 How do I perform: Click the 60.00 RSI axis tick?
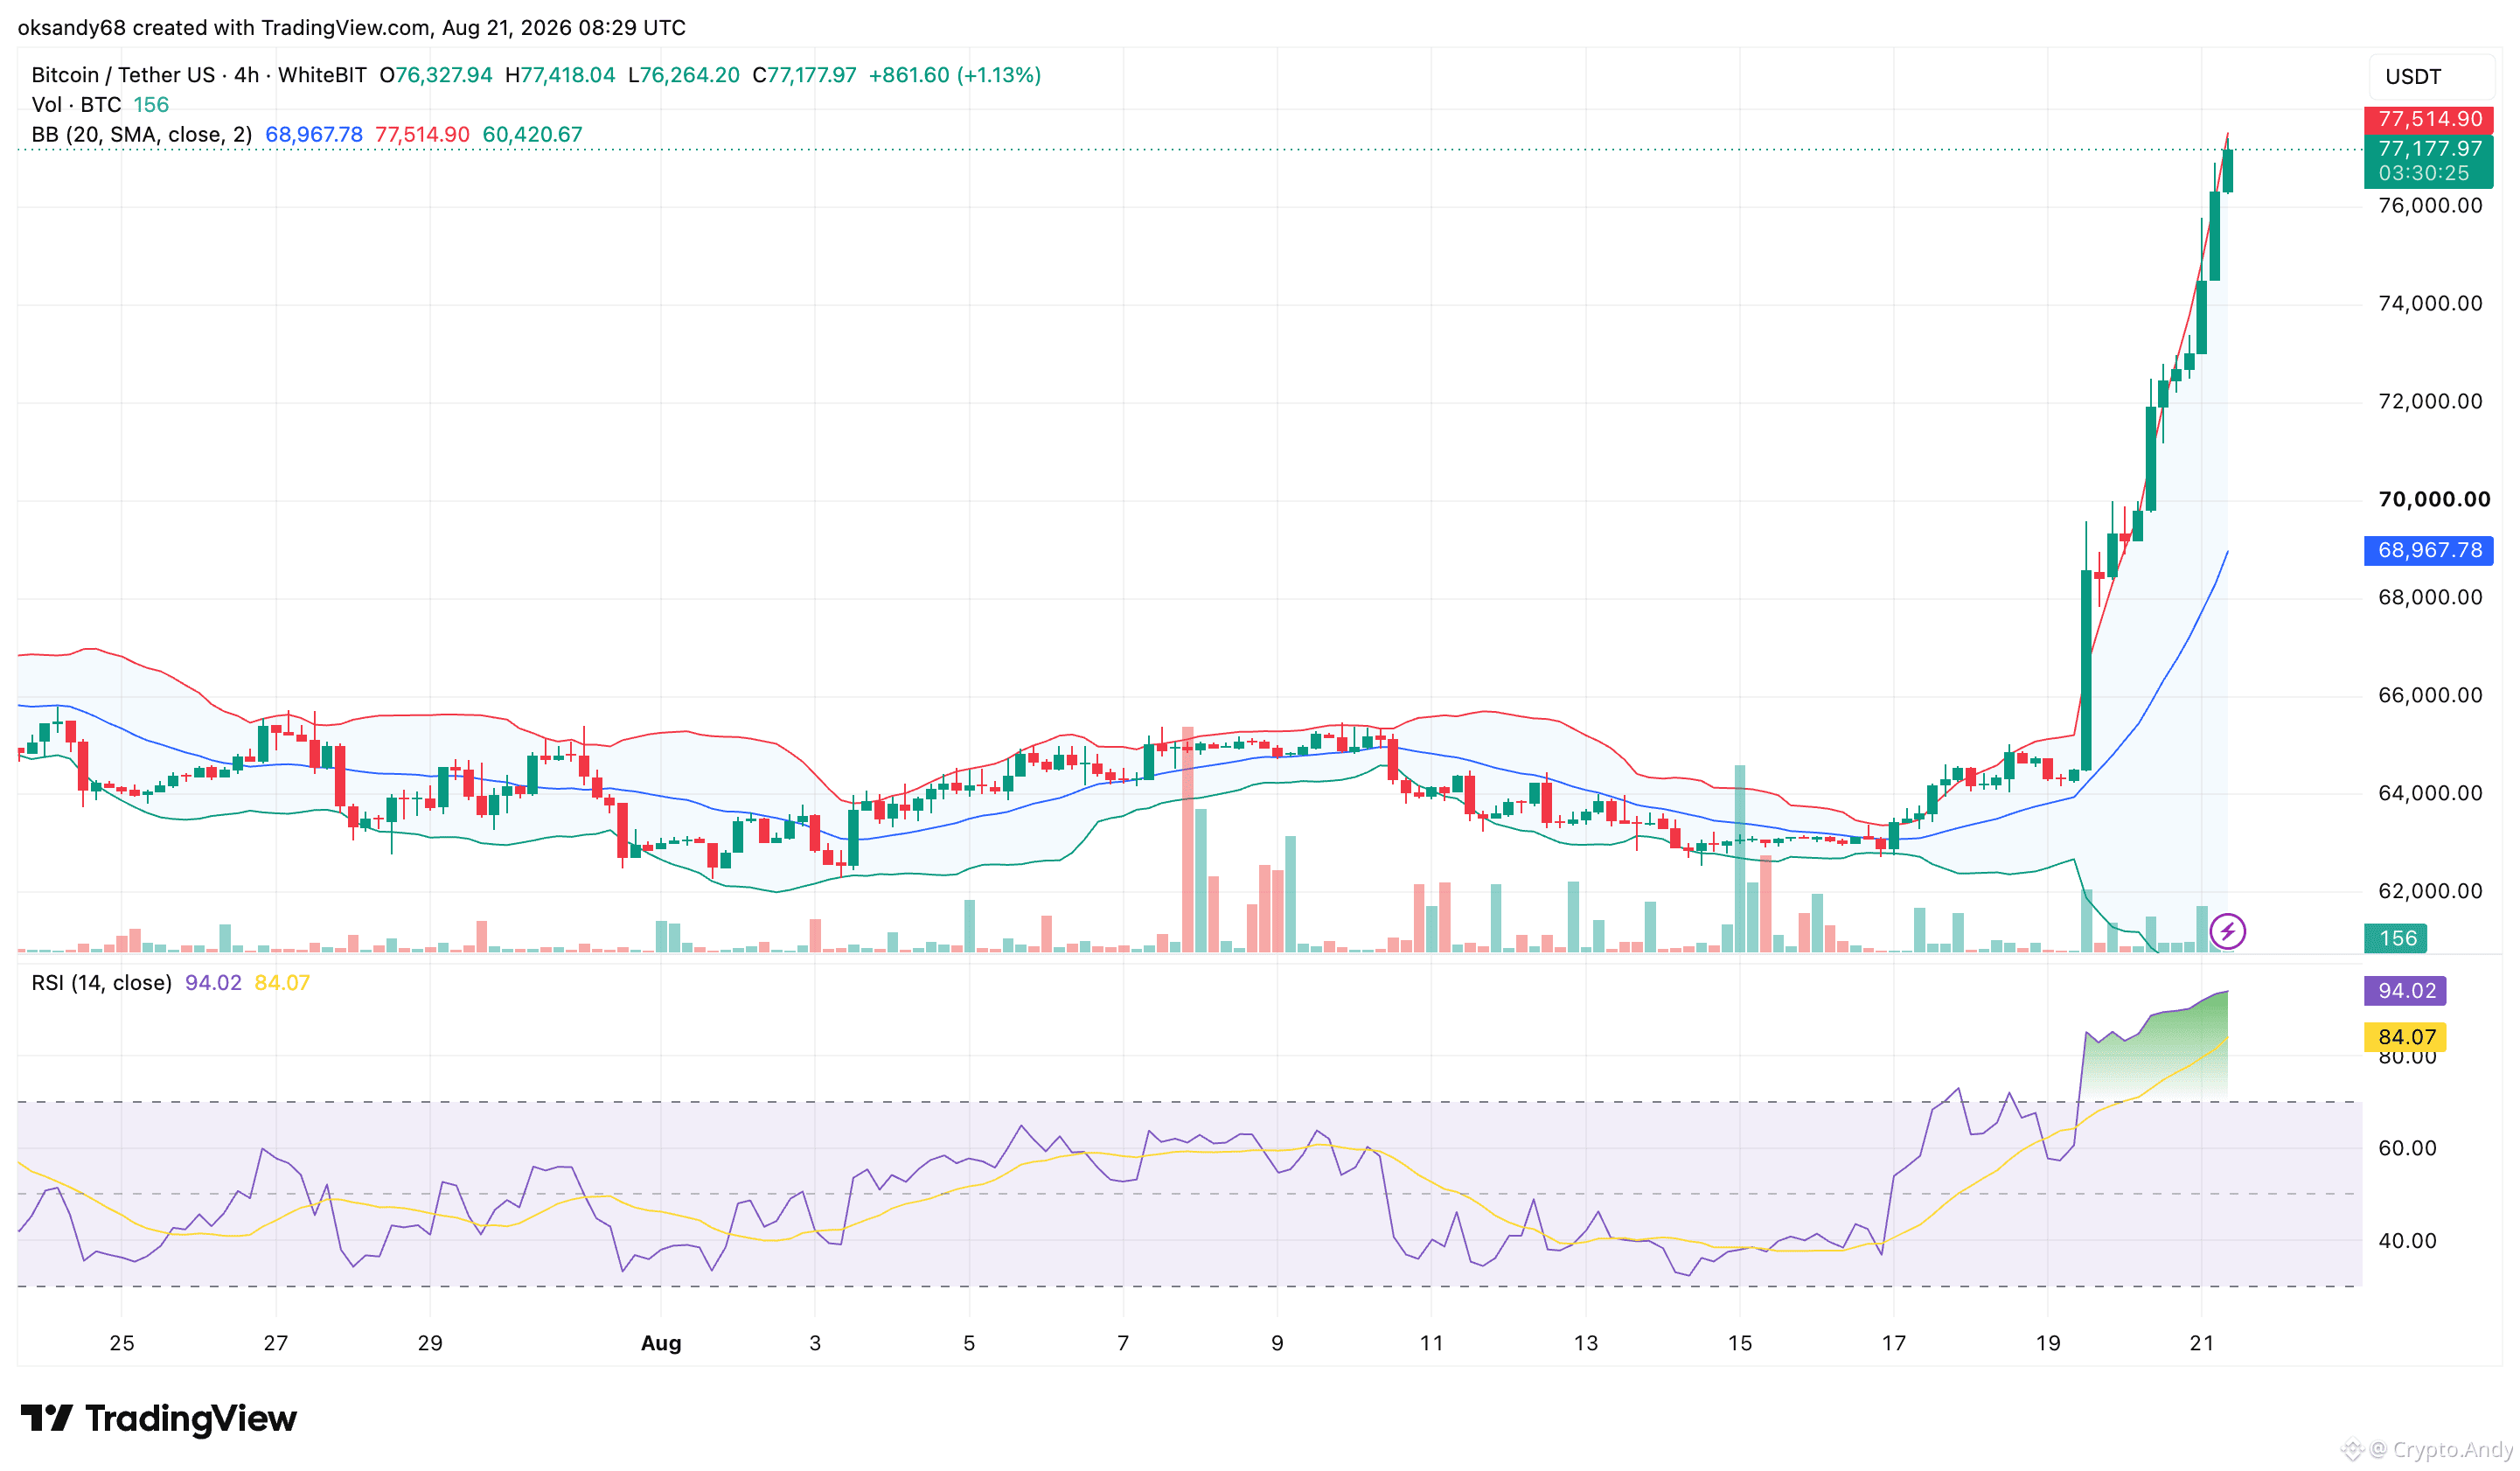pos(2407,1148)
